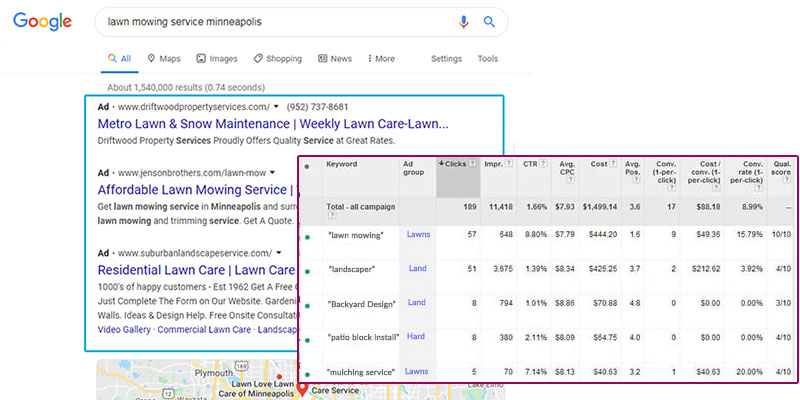Open the Video Gallery sitelink
The width and height of the screenshot is (800, 400).
point(124,330)
